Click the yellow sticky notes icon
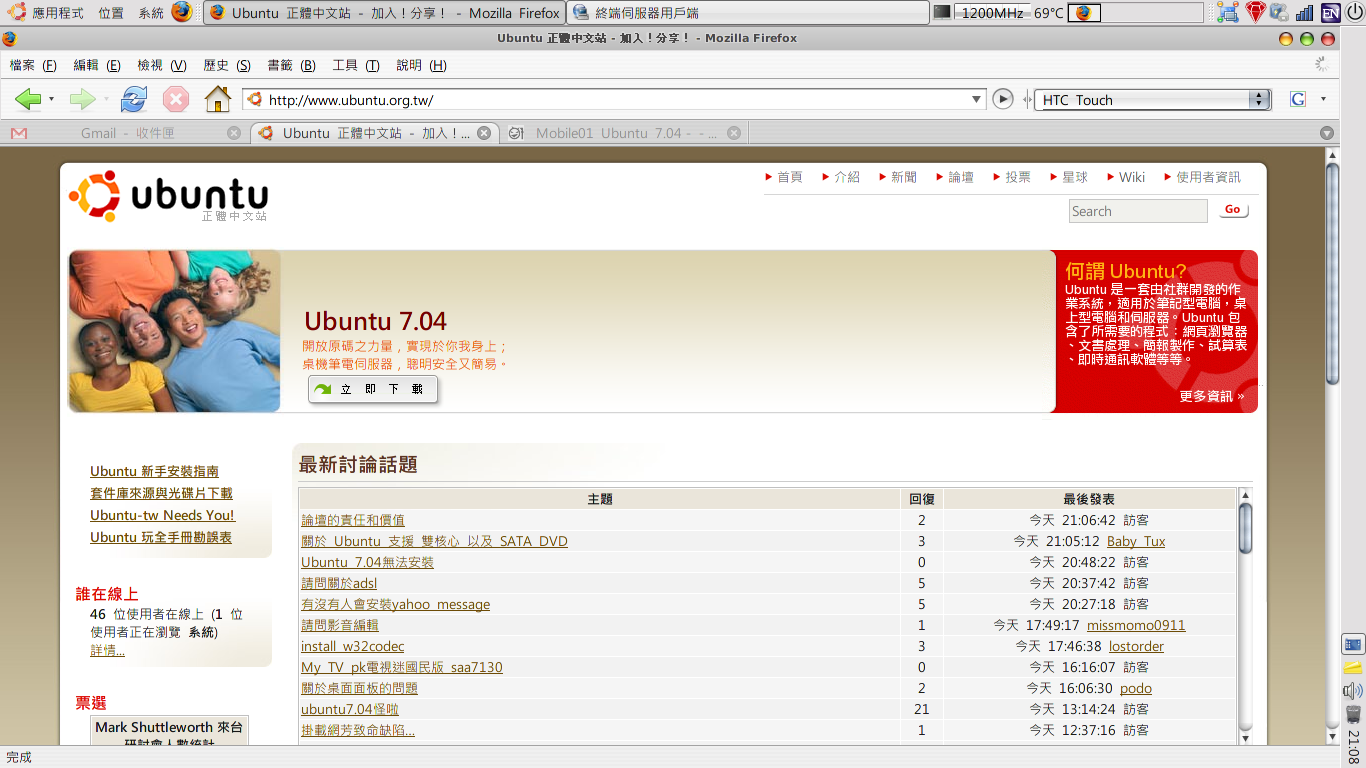This screenshot has height=768, width=1366. click(1353, 667)
